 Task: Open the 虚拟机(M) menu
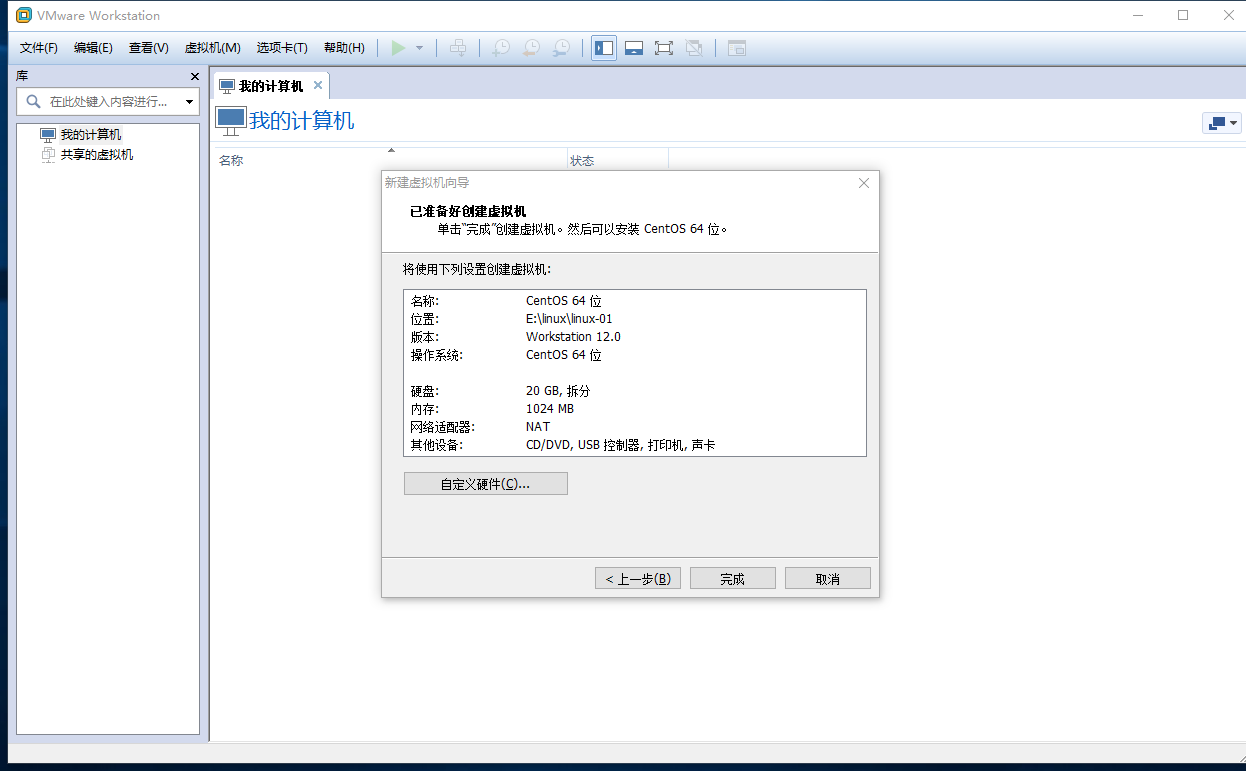click(213, 48)
